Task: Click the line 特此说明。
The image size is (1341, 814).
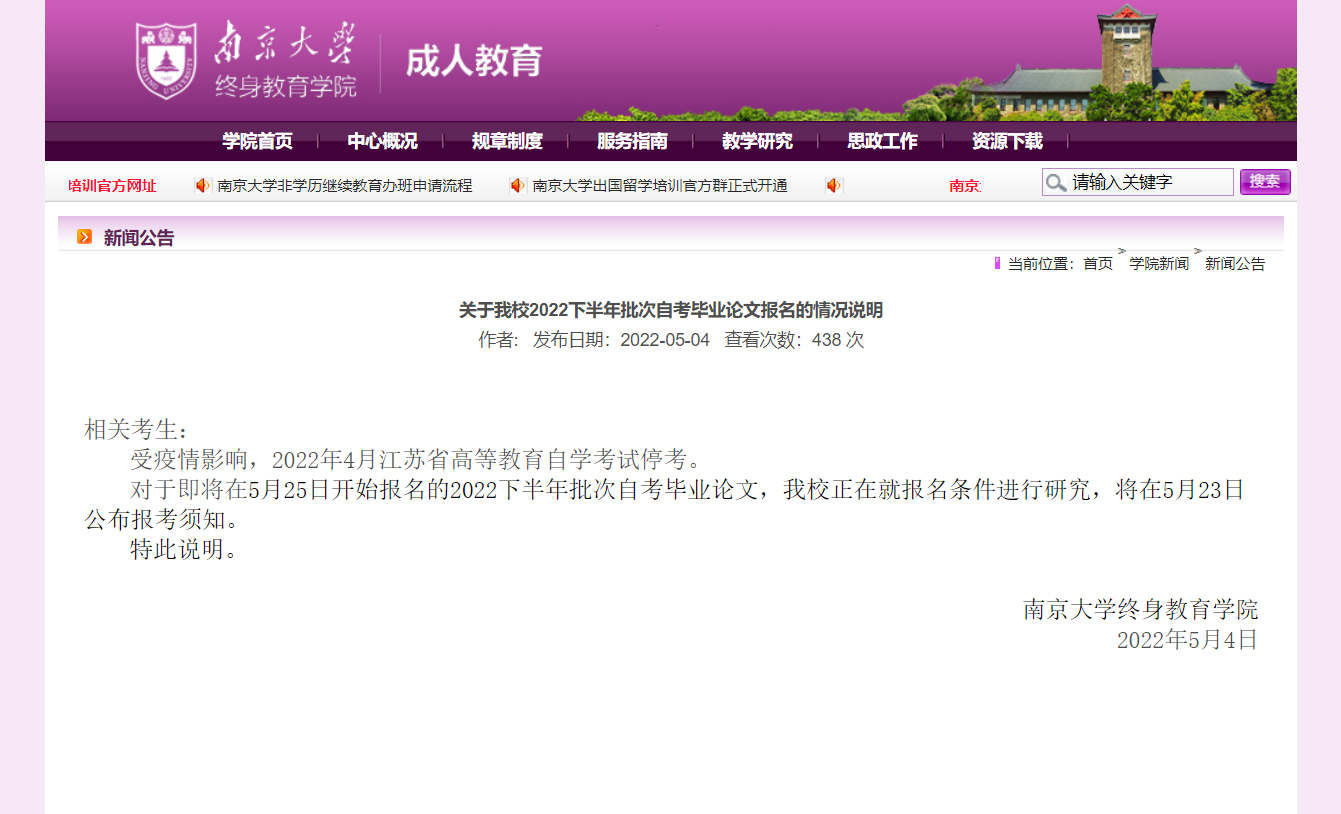Action: point(185,550)
